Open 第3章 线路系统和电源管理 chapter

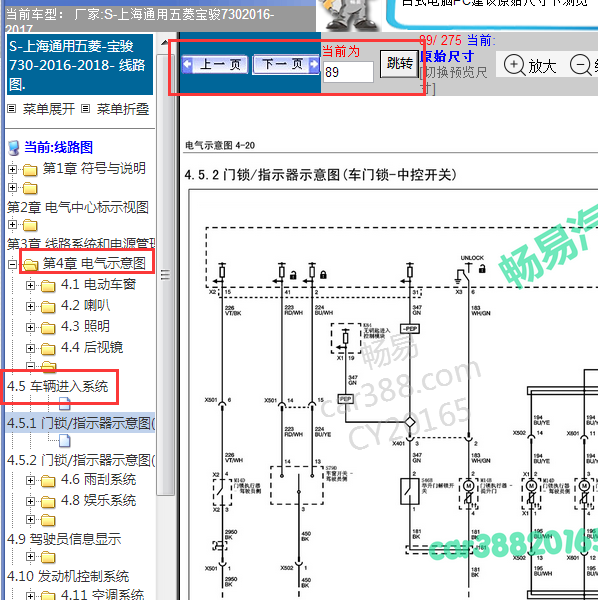tap(81, 243)
